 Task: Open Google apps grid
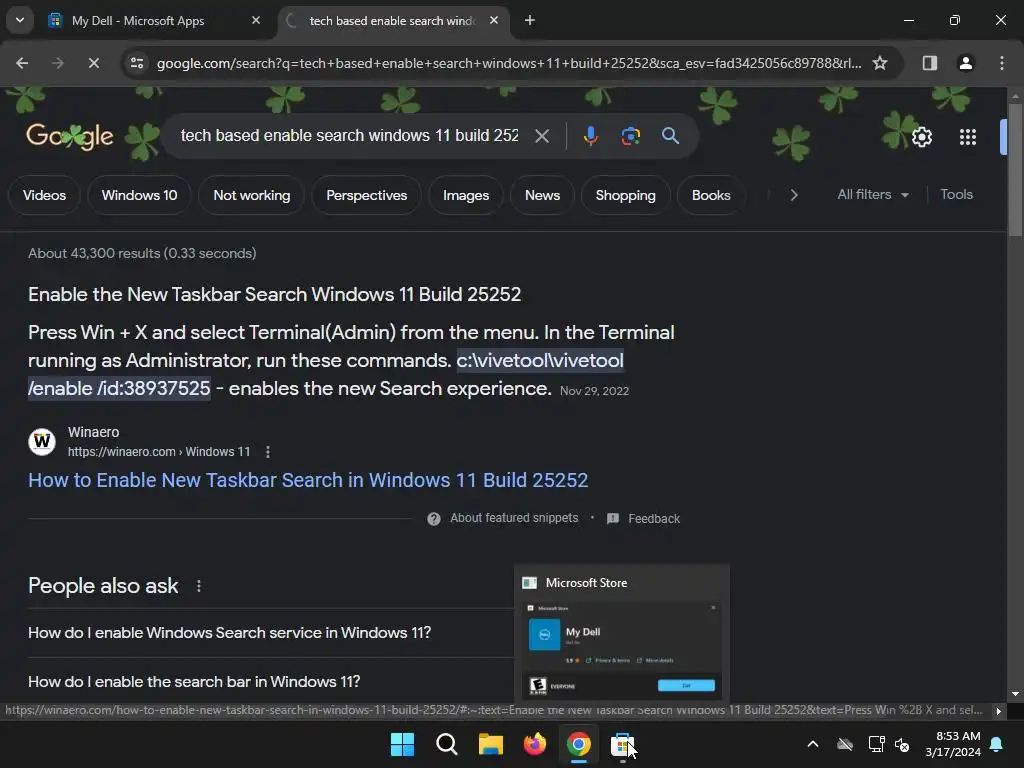[x=967, y=137]
